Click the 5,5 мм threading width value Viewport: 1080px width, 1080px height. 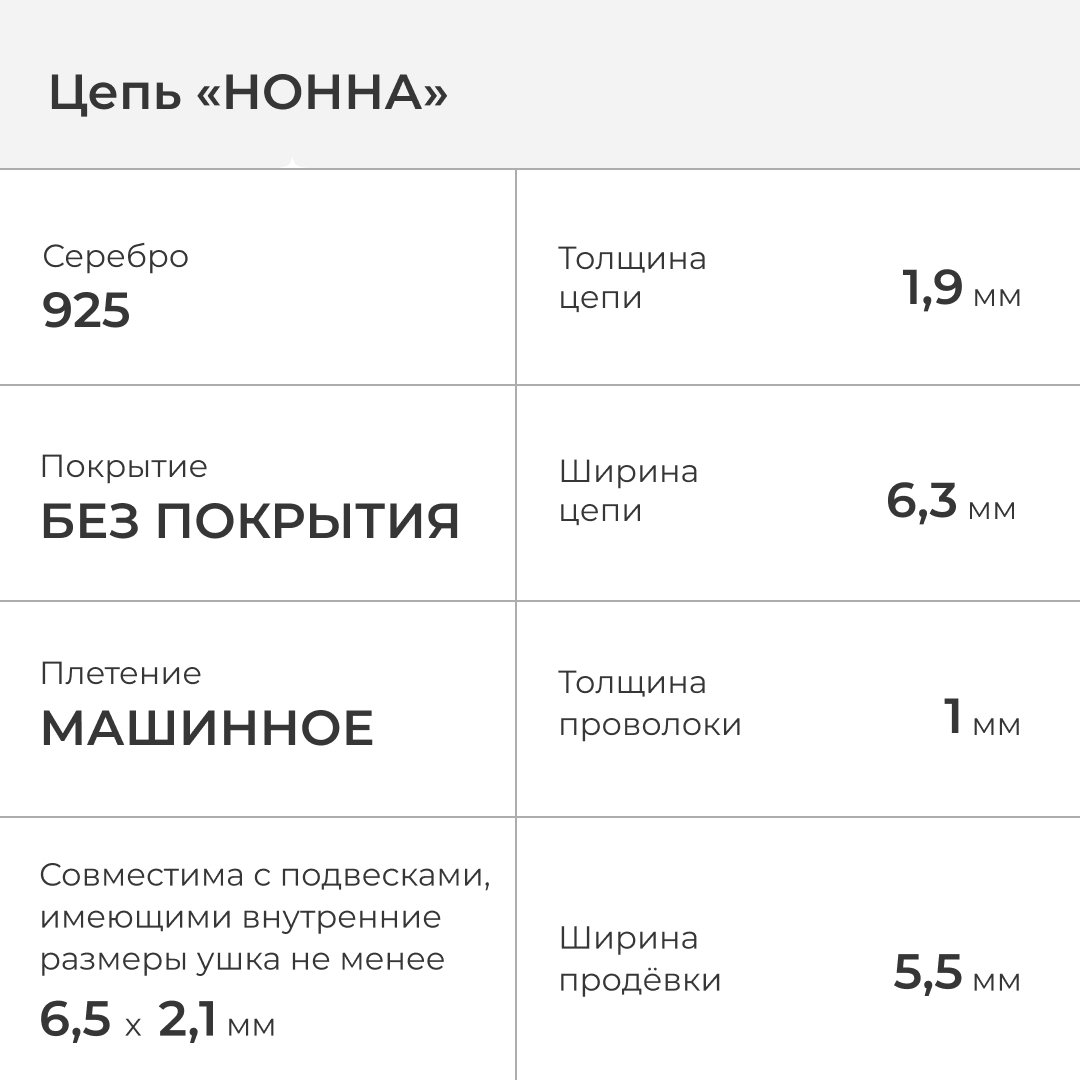[956, 974]
